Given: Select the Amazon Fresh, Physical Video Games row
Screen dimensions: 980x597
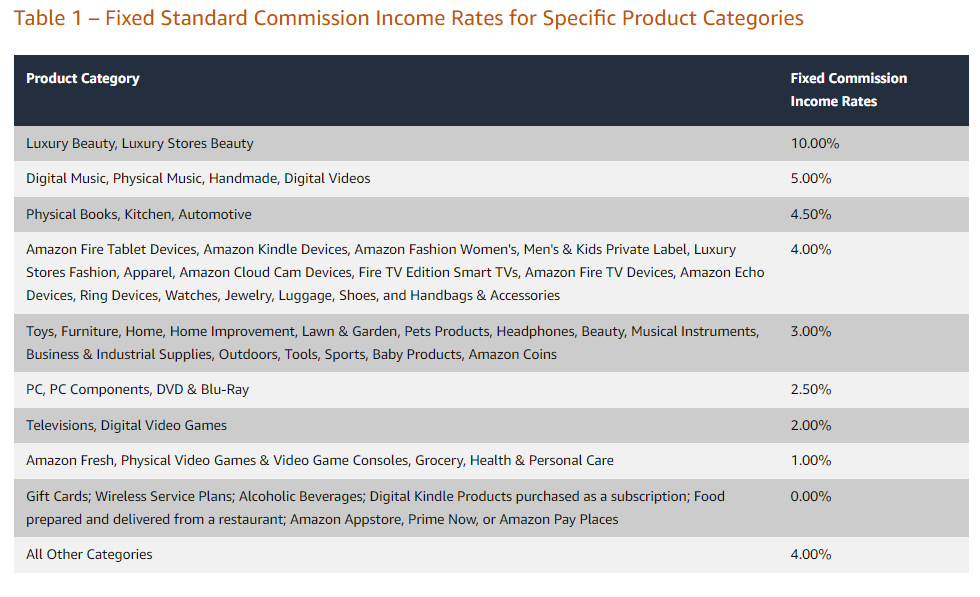Looking at the screenshot, I should point(491,461).
